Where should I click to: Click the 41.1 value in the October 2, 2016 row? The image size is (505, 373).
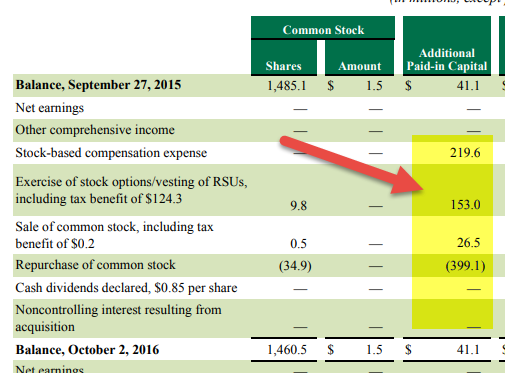coord(468,350)
